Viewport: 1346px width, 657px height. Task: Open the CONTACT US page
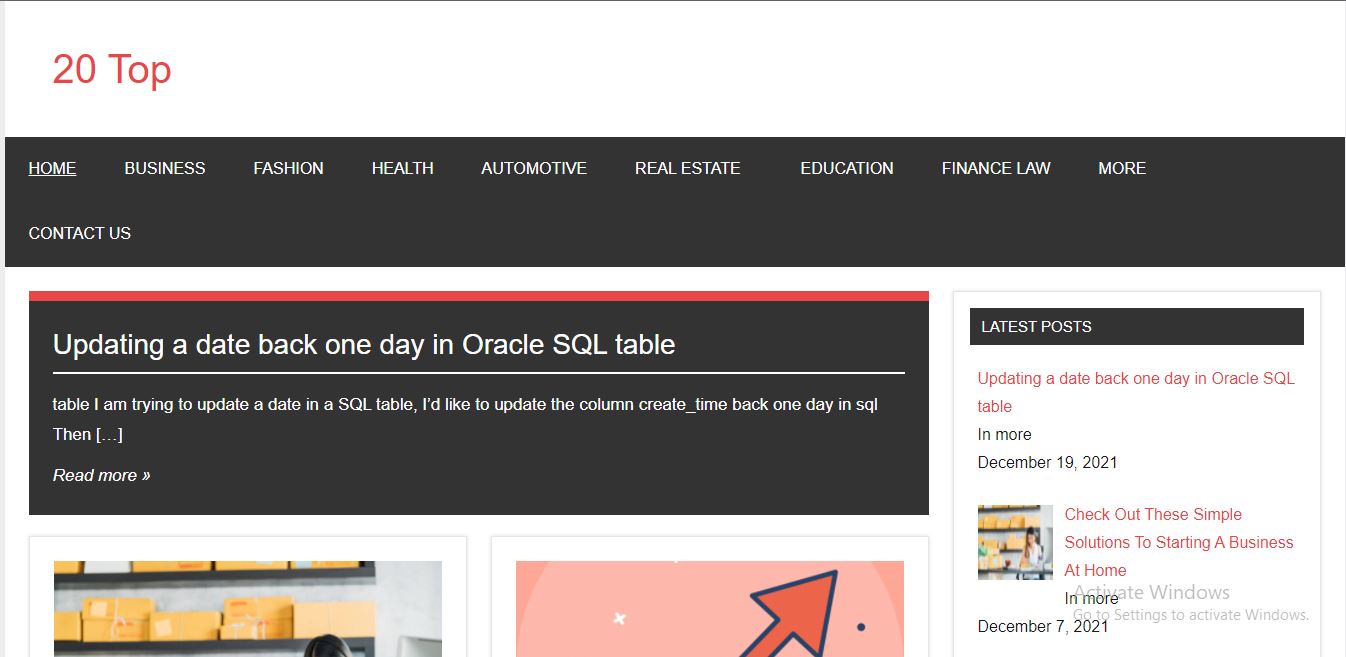(x=80, y=233)
